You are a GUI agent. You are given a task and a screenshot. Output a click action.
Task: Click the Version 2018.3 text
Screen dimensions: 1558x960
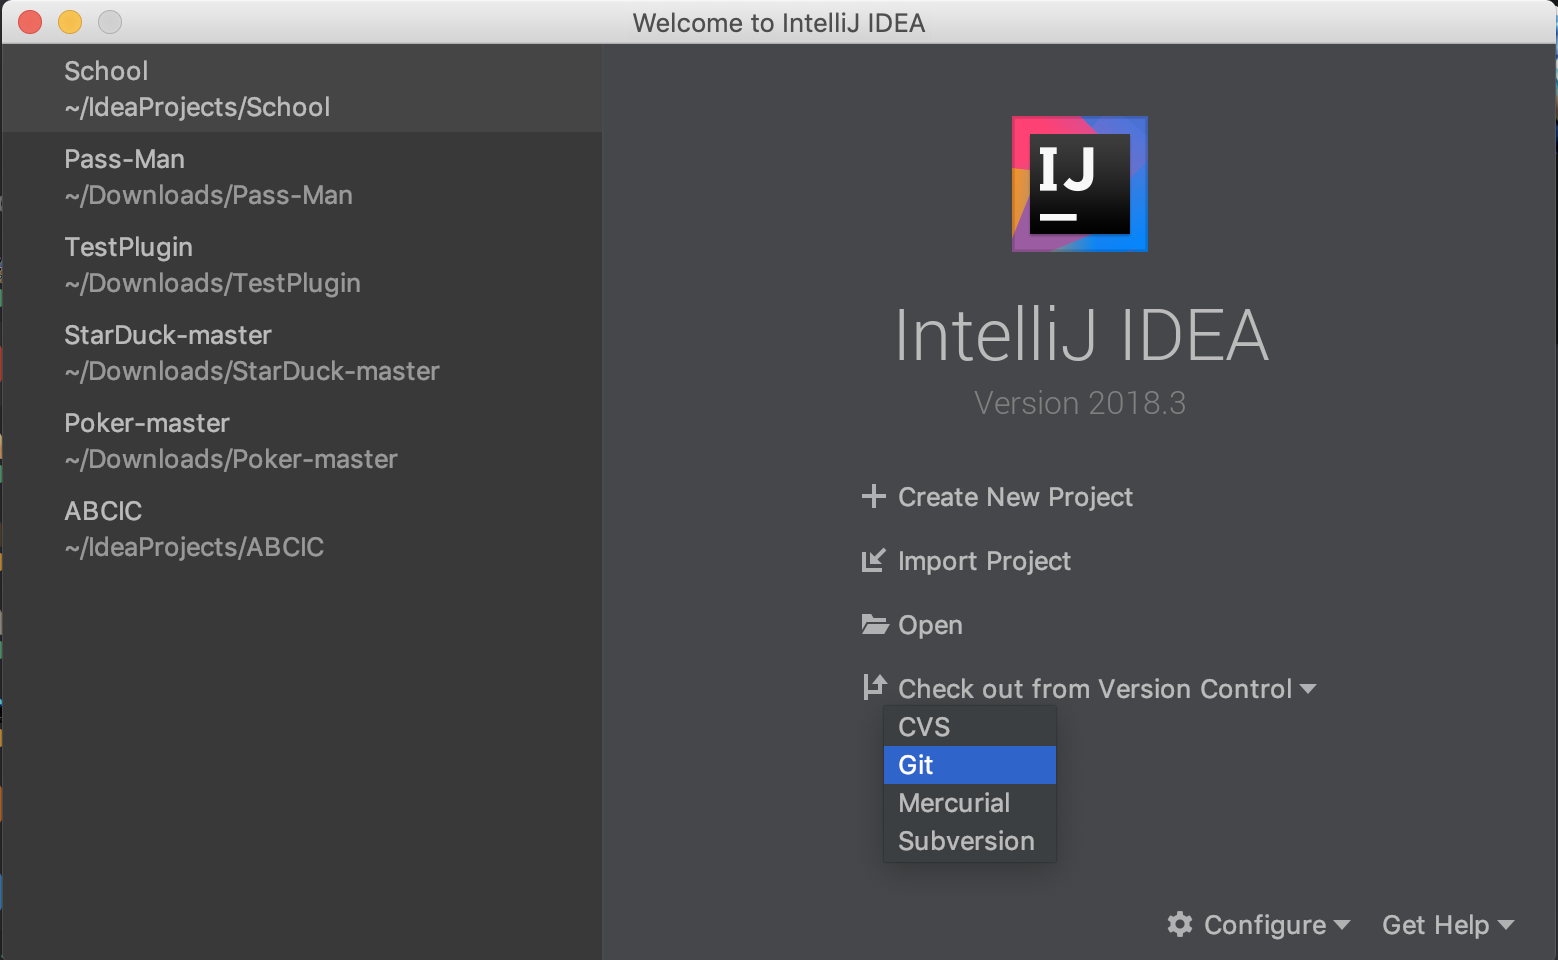click(1080, 403)
